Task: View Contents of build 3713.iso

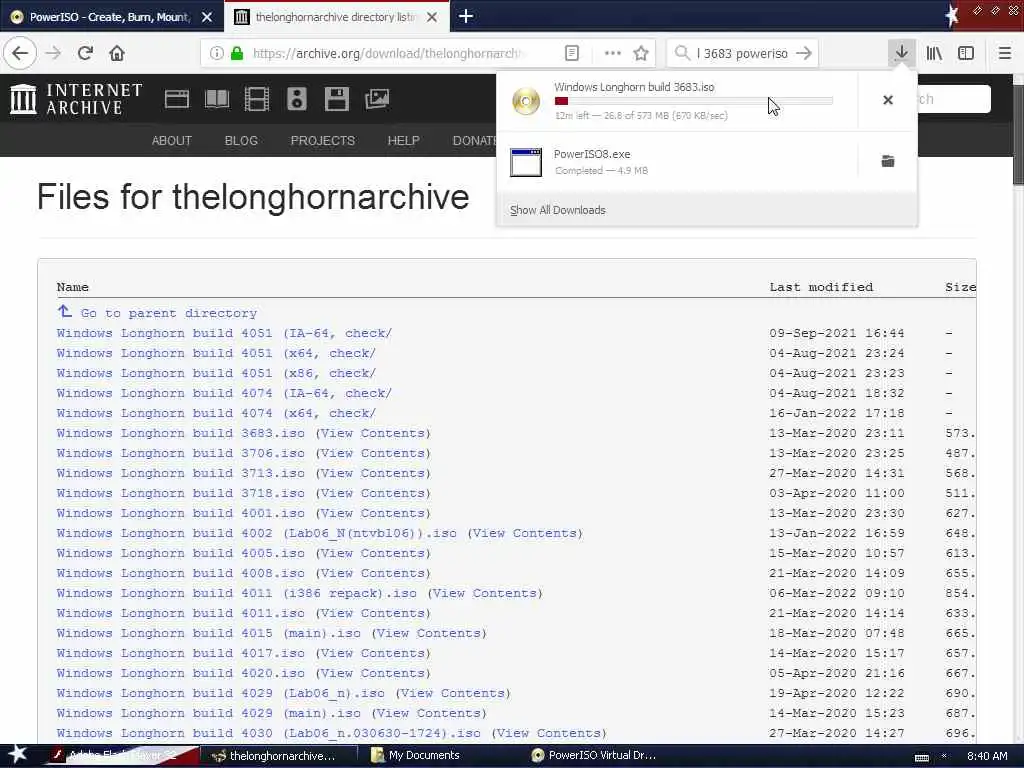Action: pos(373,473)
